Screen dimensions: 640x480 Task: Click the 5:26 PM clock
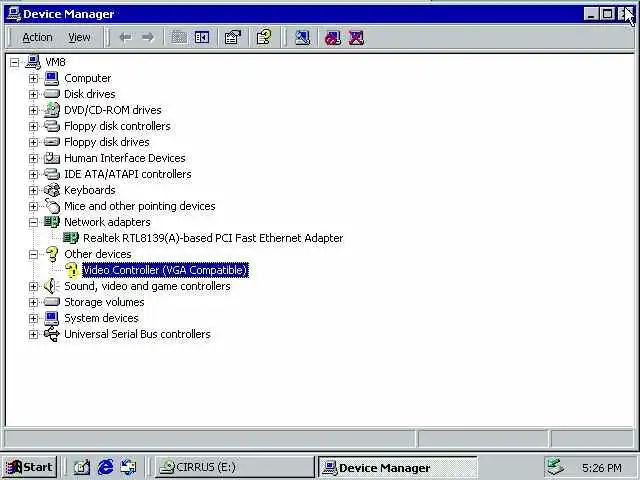click(602, 467)
